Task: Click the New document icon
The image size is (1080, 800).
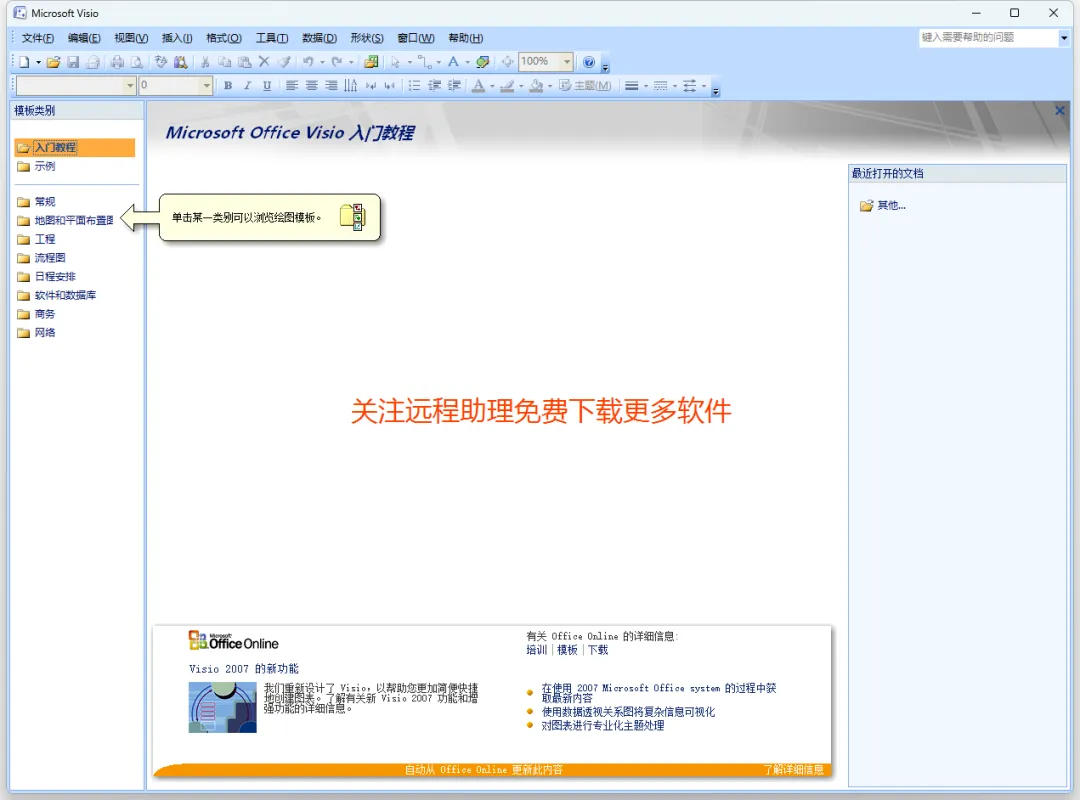Action: (x=24, y=62)
